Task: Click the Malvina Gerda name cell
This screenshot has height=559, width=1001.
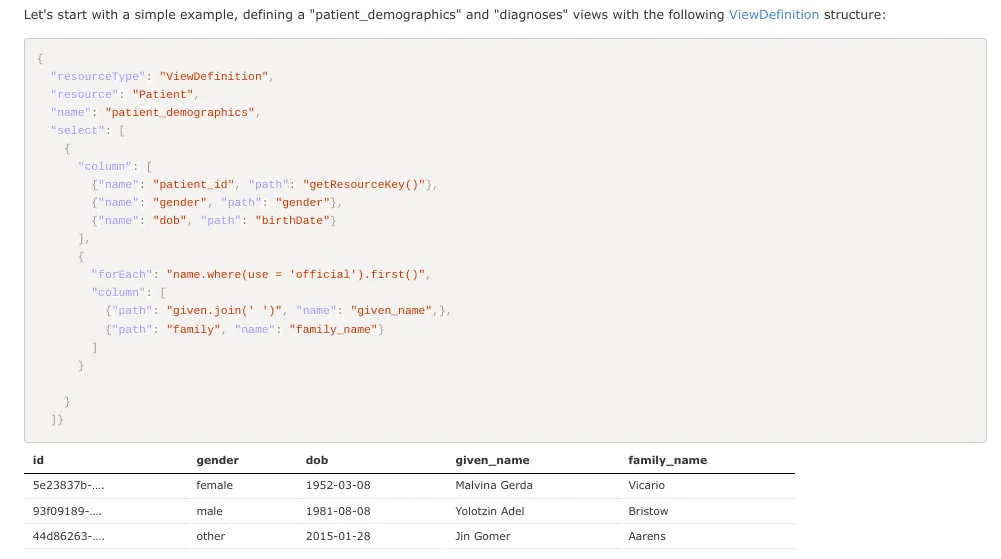Action: [x=493, y=485]
